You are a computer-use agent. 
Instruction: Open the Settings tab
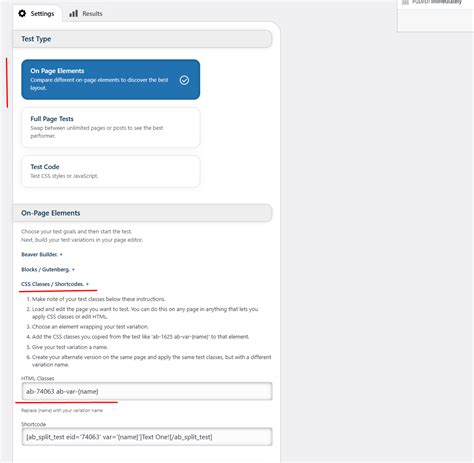point(36,14)
